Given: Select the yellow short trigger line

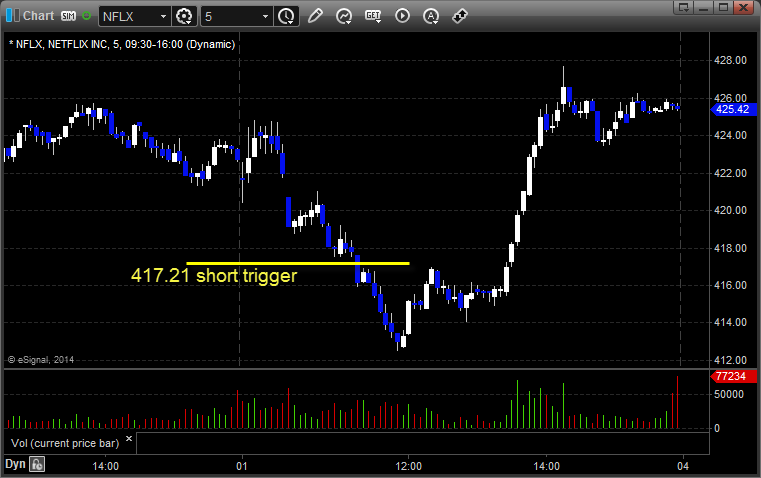Looking at the screenshot, I should click(x=298, y=264).
